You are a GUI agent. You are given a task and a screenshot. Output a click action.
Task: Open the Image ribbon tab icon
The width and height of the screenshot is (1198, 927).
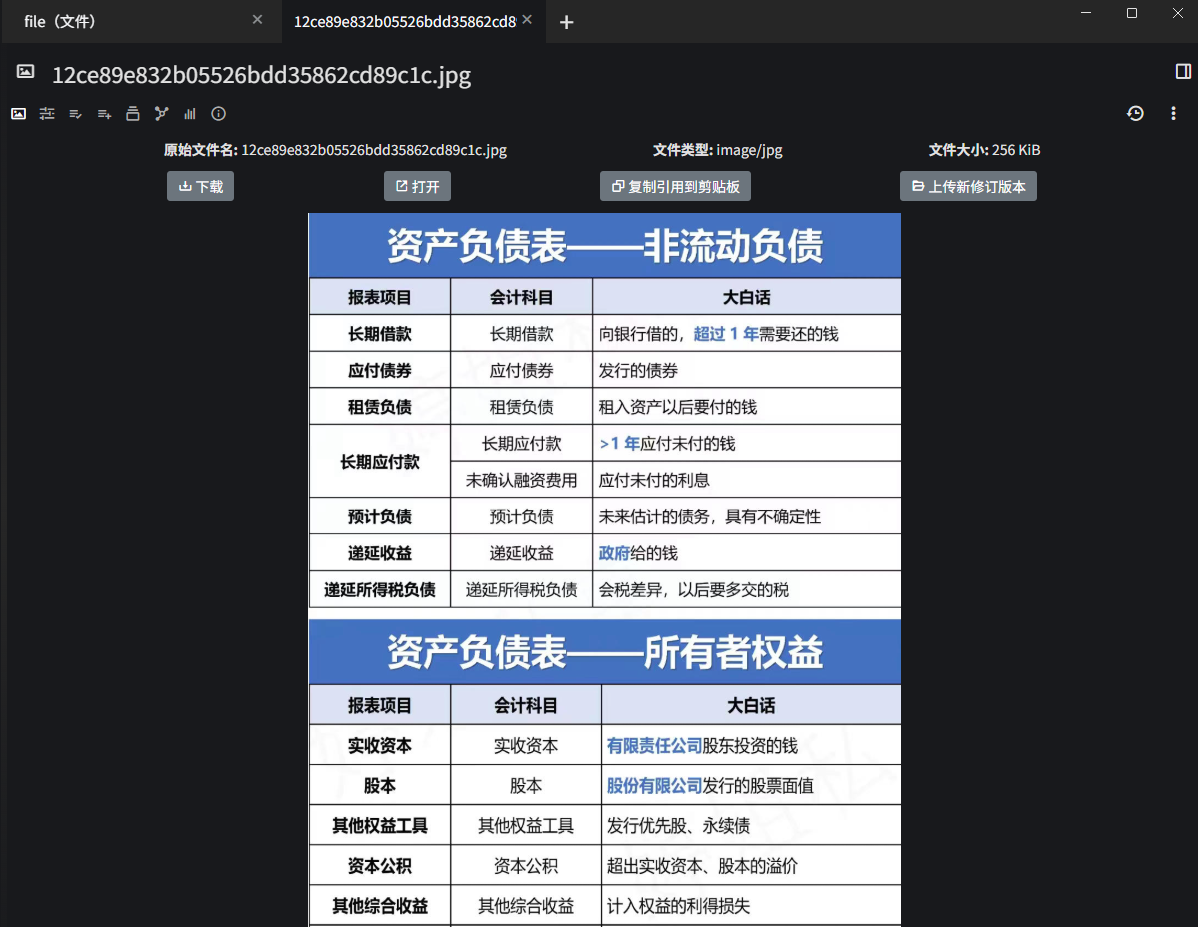18,114
